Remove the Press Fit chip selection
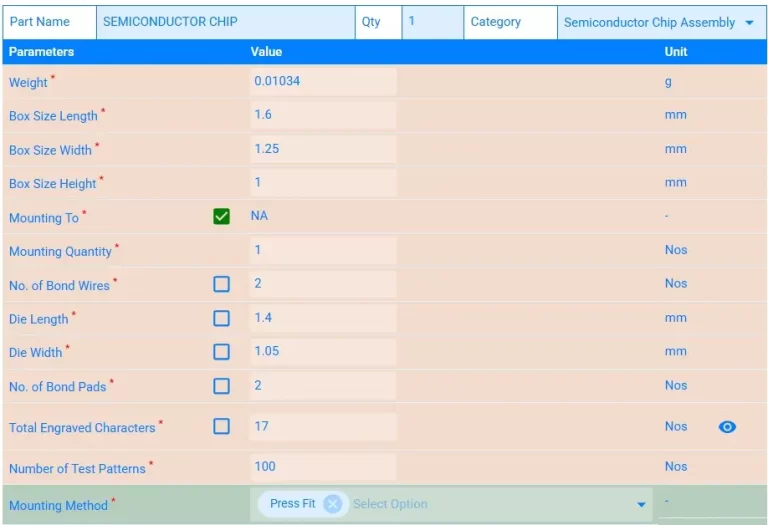Image resolution: width=768 pixels, height=525 pixels. tap(332, 504)
